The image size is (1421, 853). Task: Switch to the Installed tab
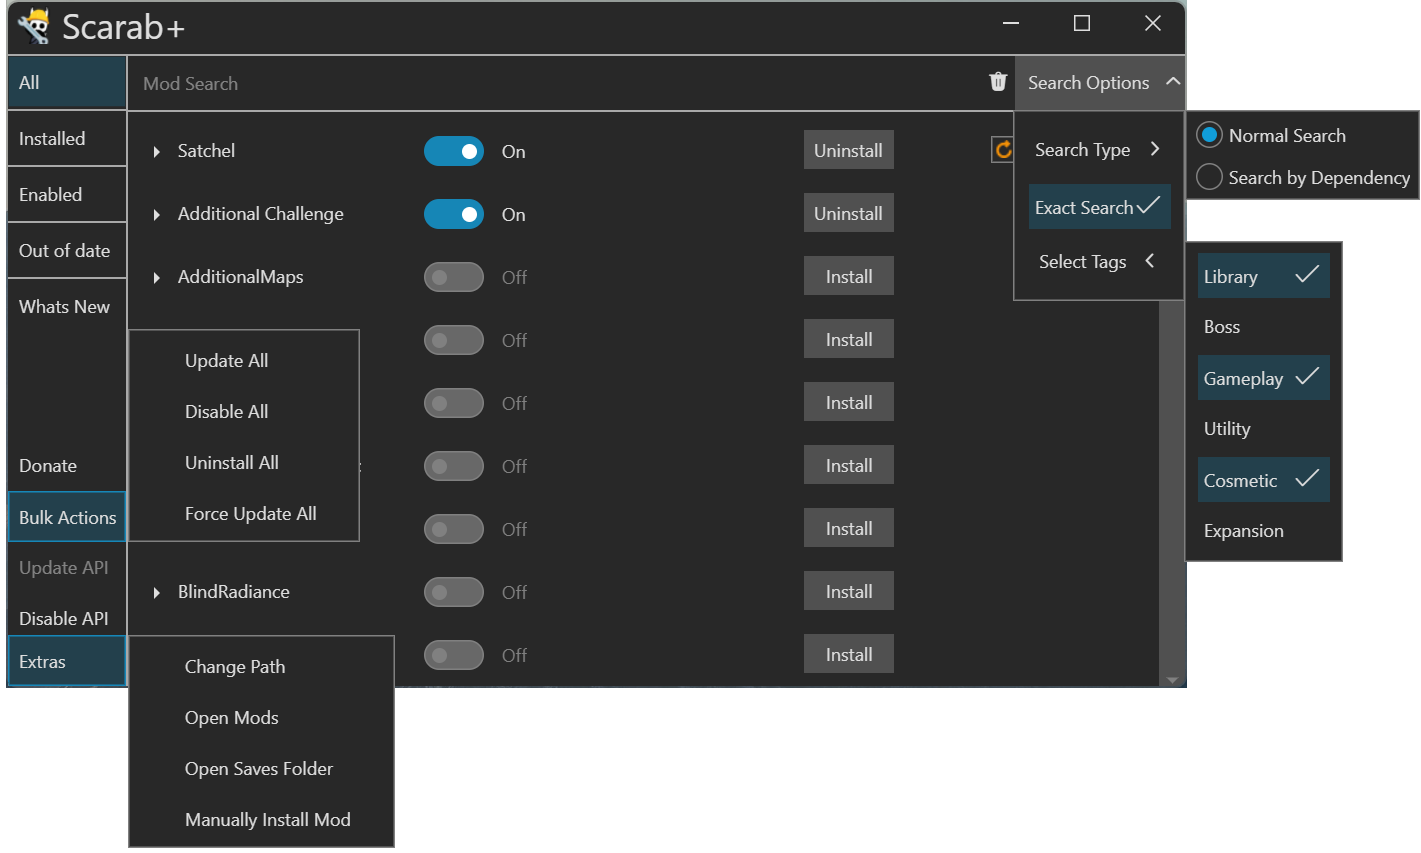pyautogui.click(x=67, y=139)
